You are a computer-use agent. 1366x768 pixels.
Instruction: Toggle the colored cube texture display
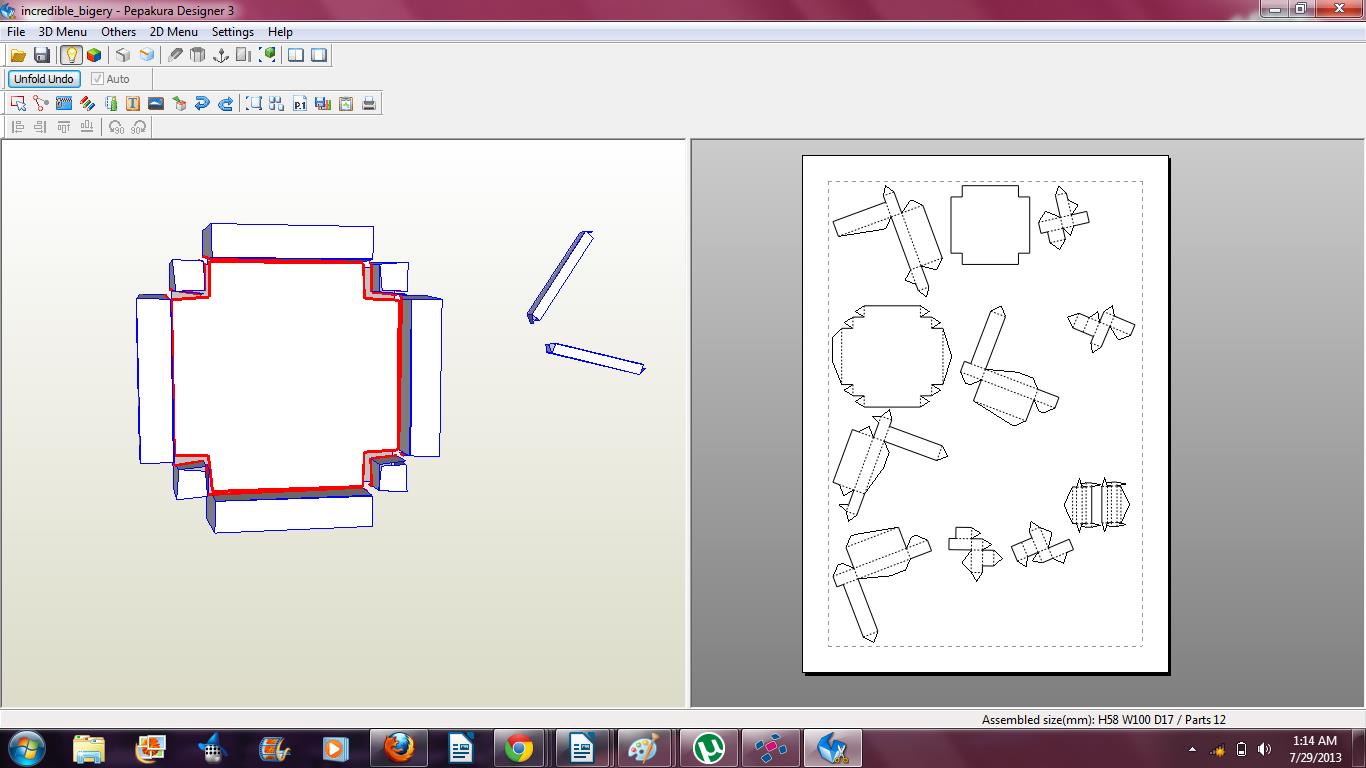[x=94, y=55]
